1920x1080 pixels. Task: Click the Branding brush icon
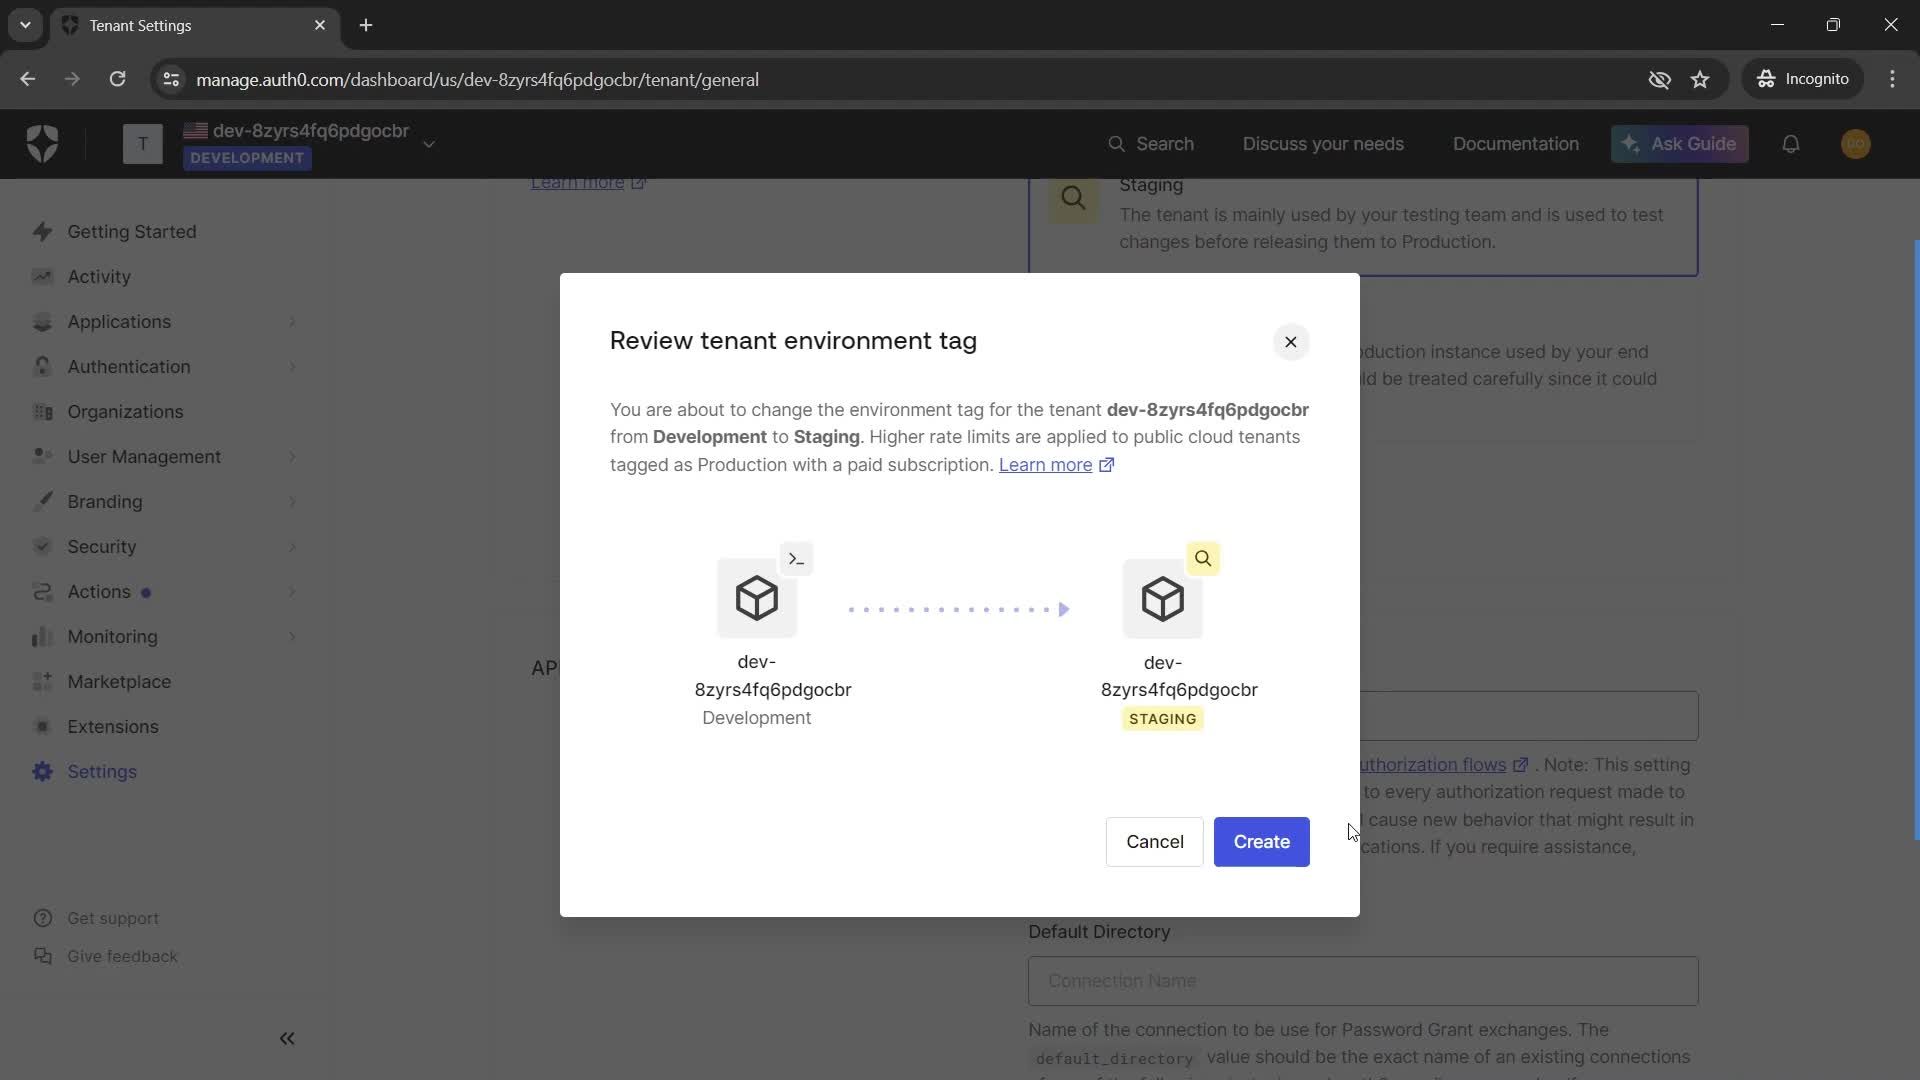[x=42, y=502]
